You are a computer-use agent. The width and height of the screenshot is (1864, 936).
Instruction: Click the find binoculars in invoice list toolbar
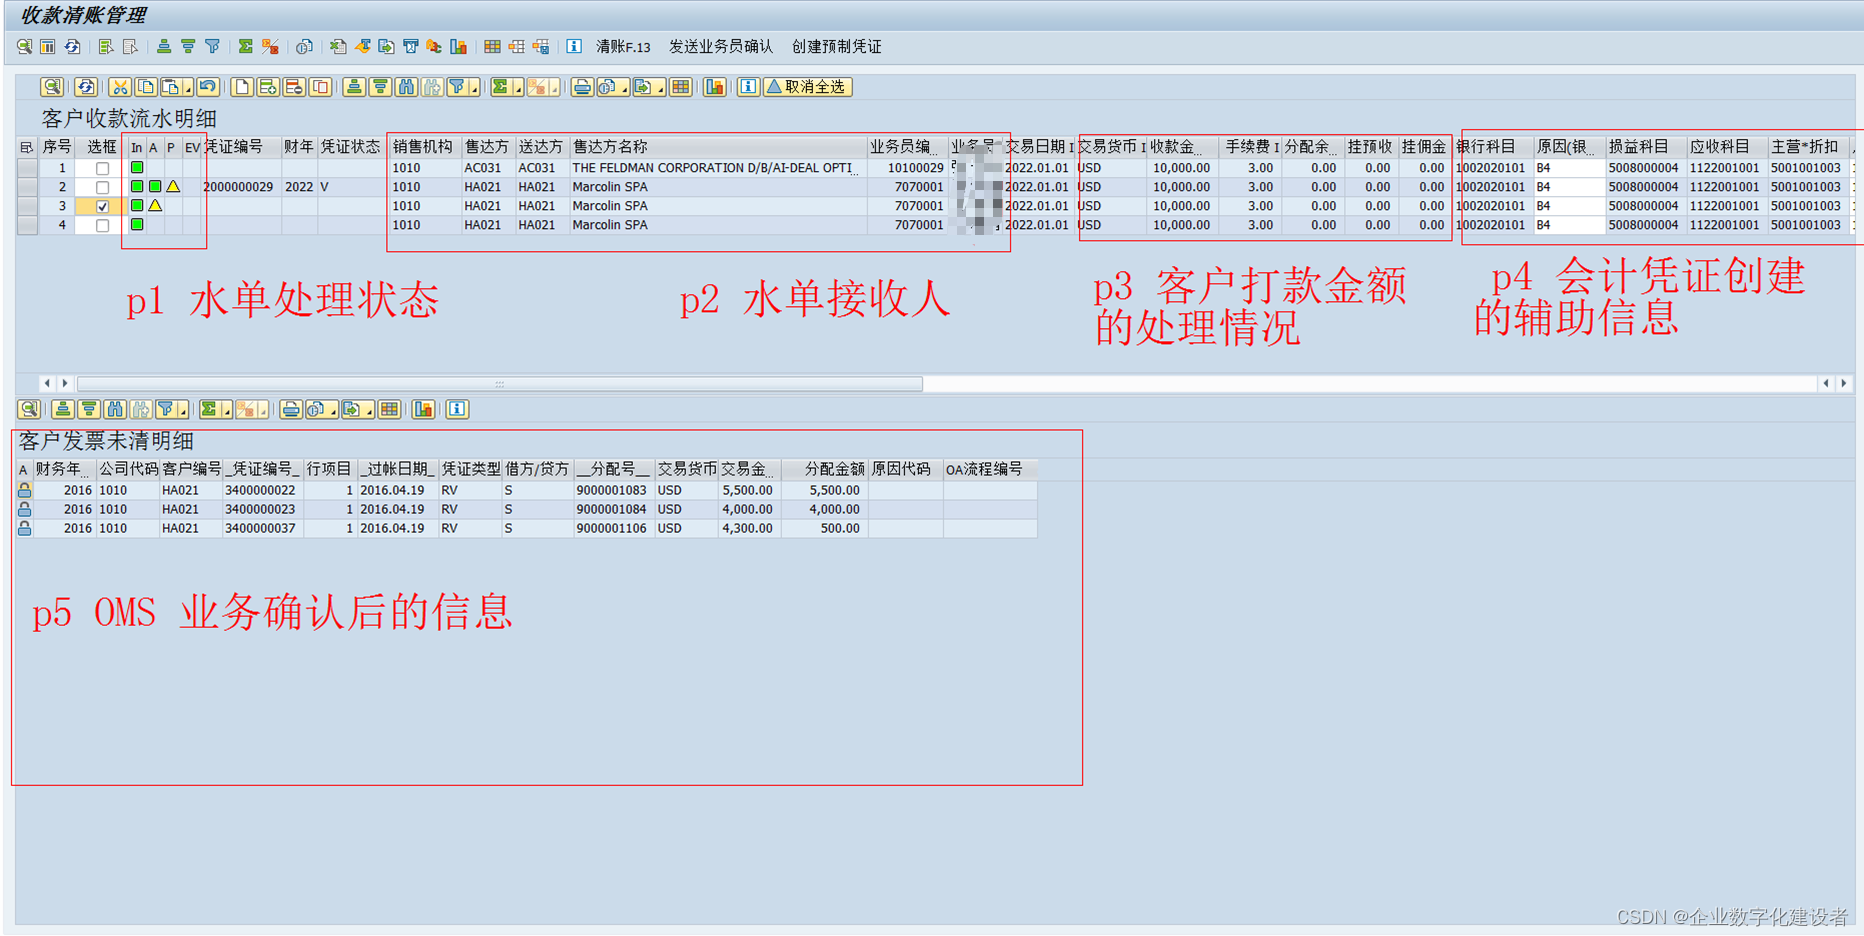pyautogui.click(x=115, y=409)
